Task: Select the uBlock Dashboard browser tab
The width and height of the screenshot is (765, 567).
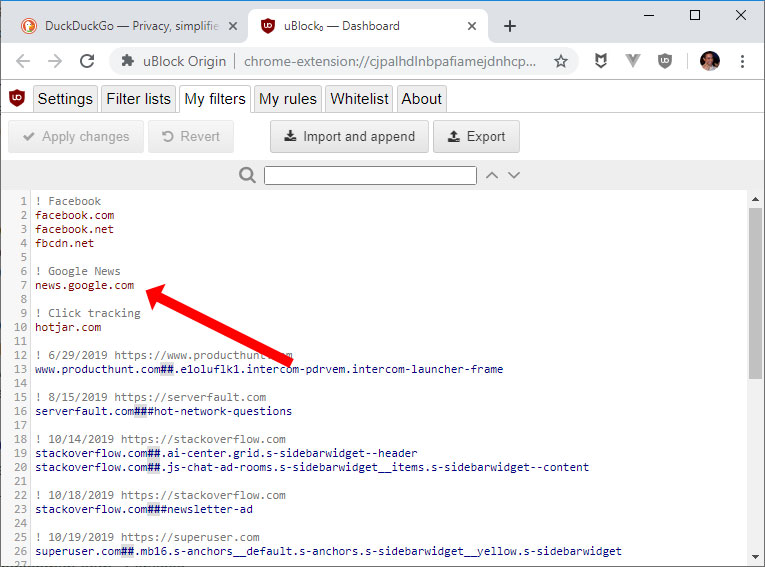Action: point(368,26)
